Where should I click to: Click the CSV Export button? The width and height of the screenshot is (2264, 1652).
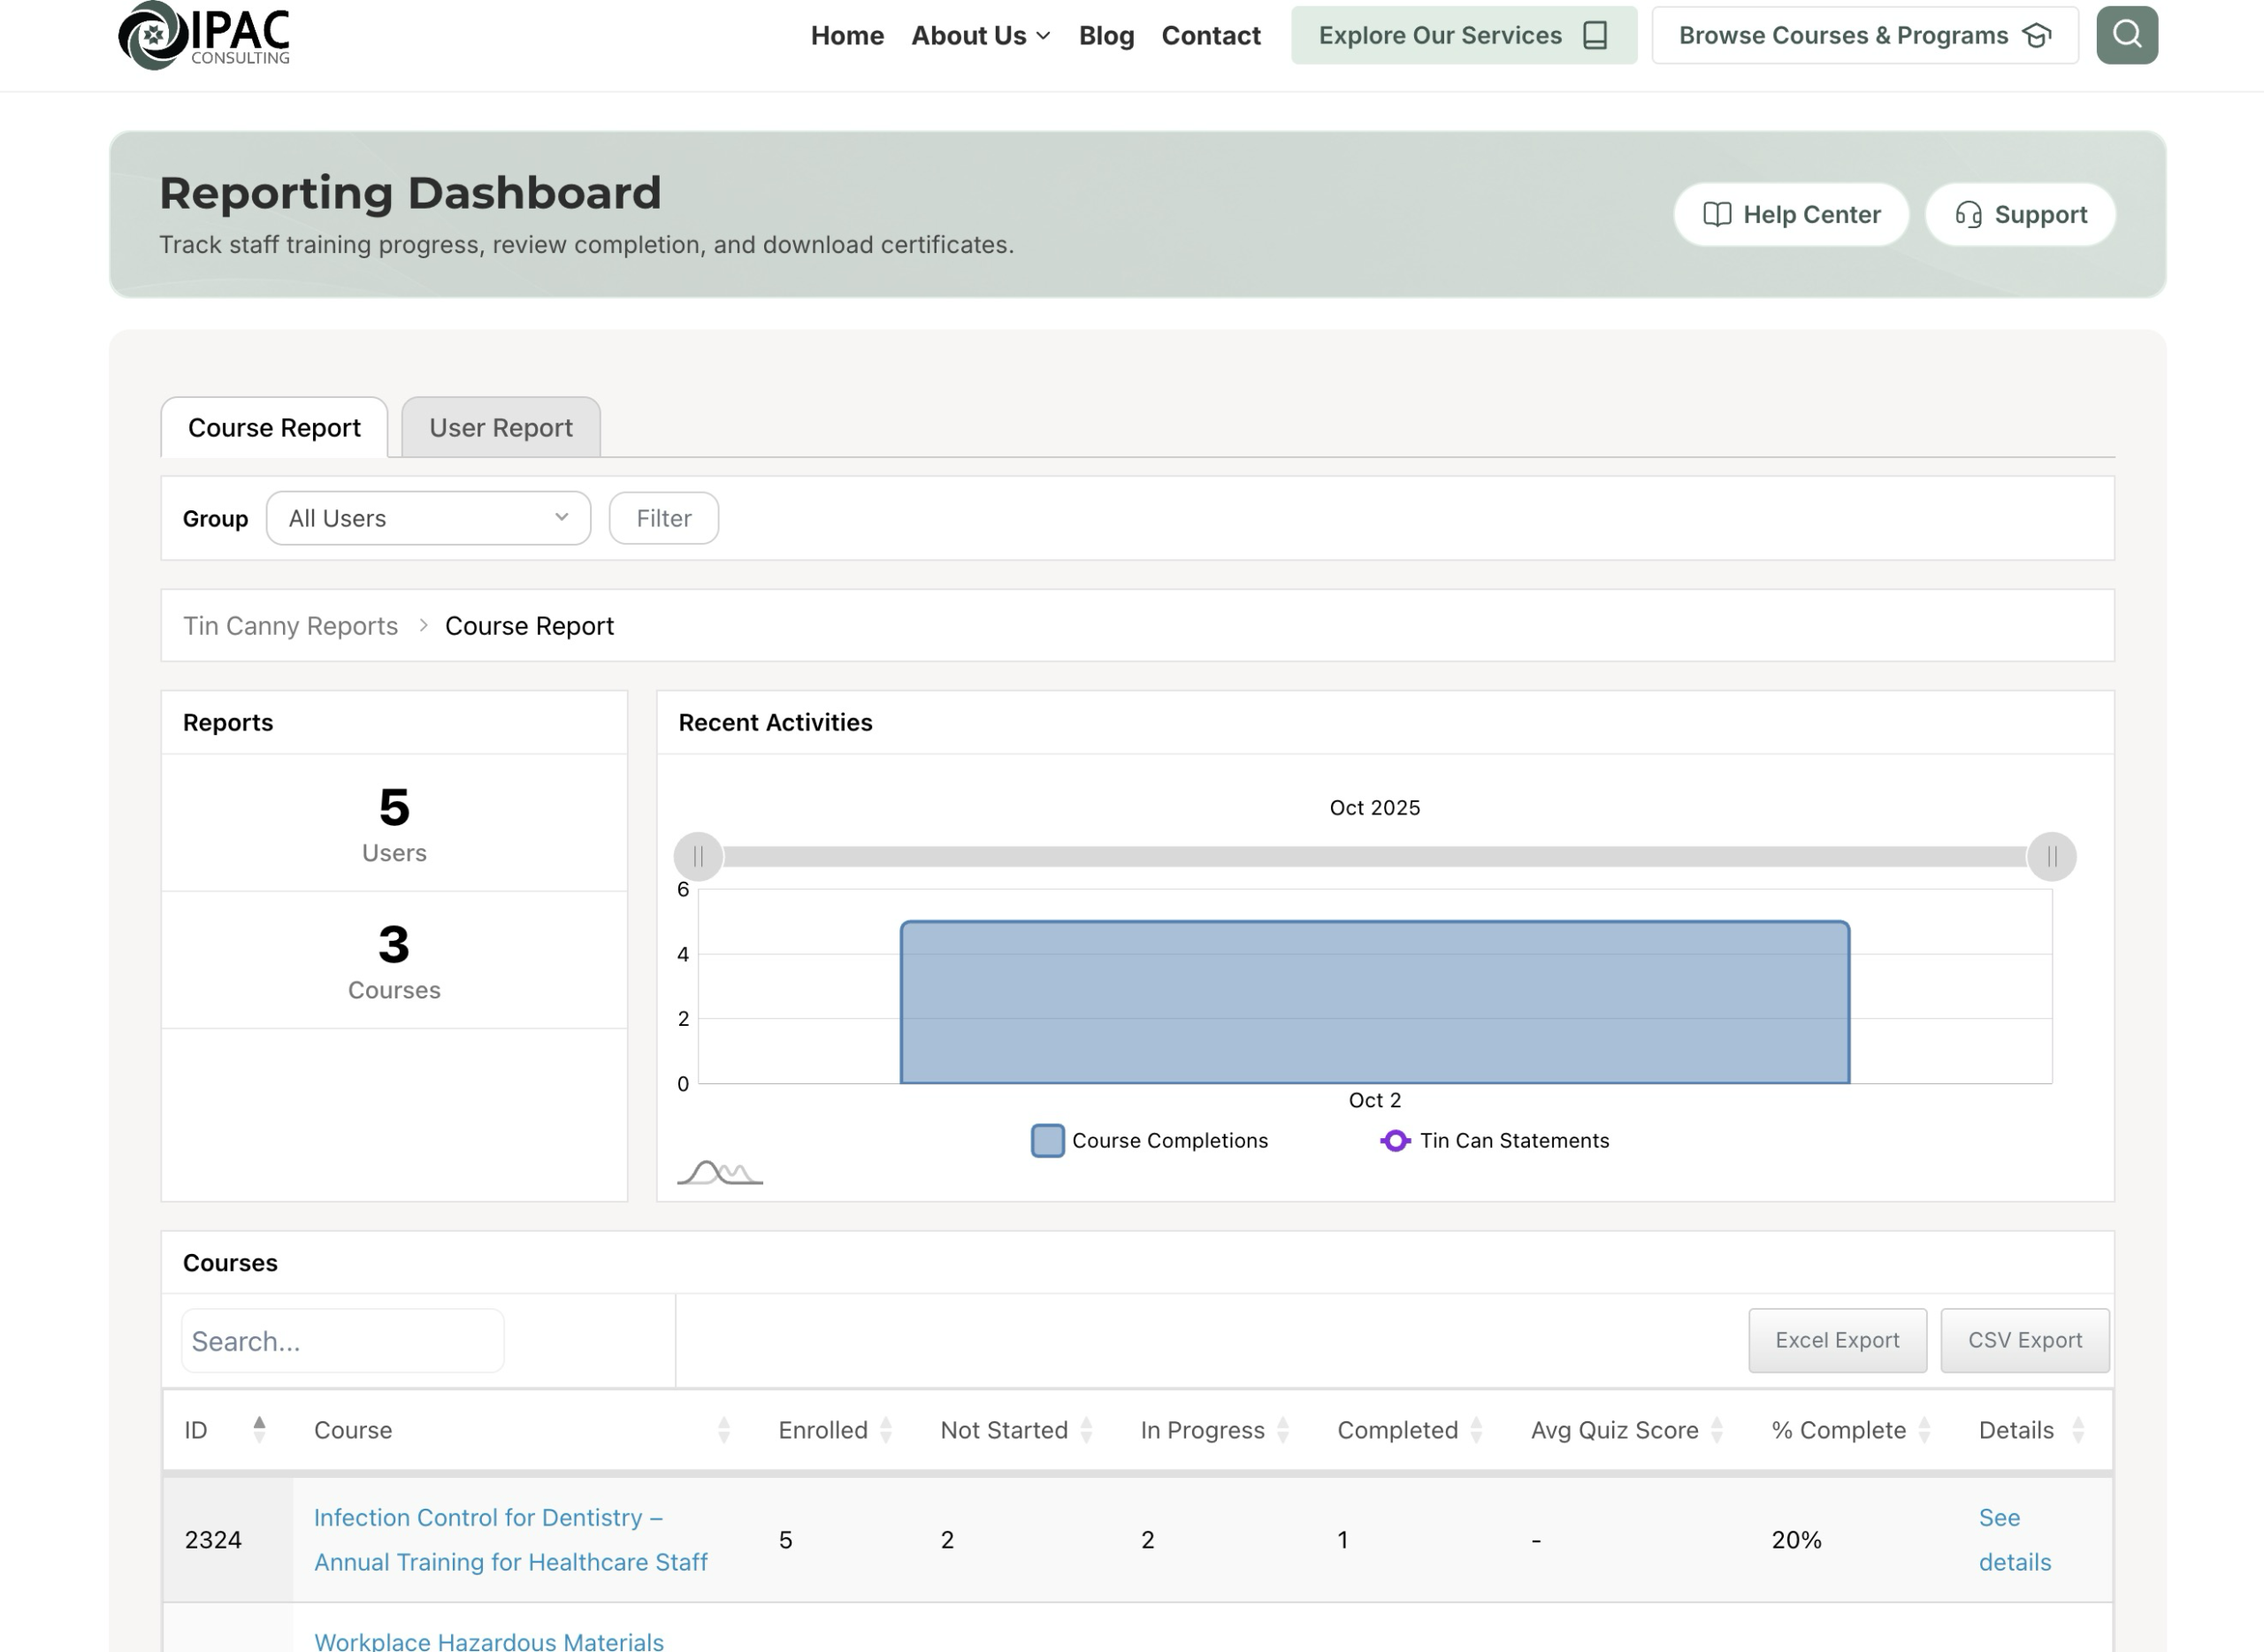tap(2025, 1340)
